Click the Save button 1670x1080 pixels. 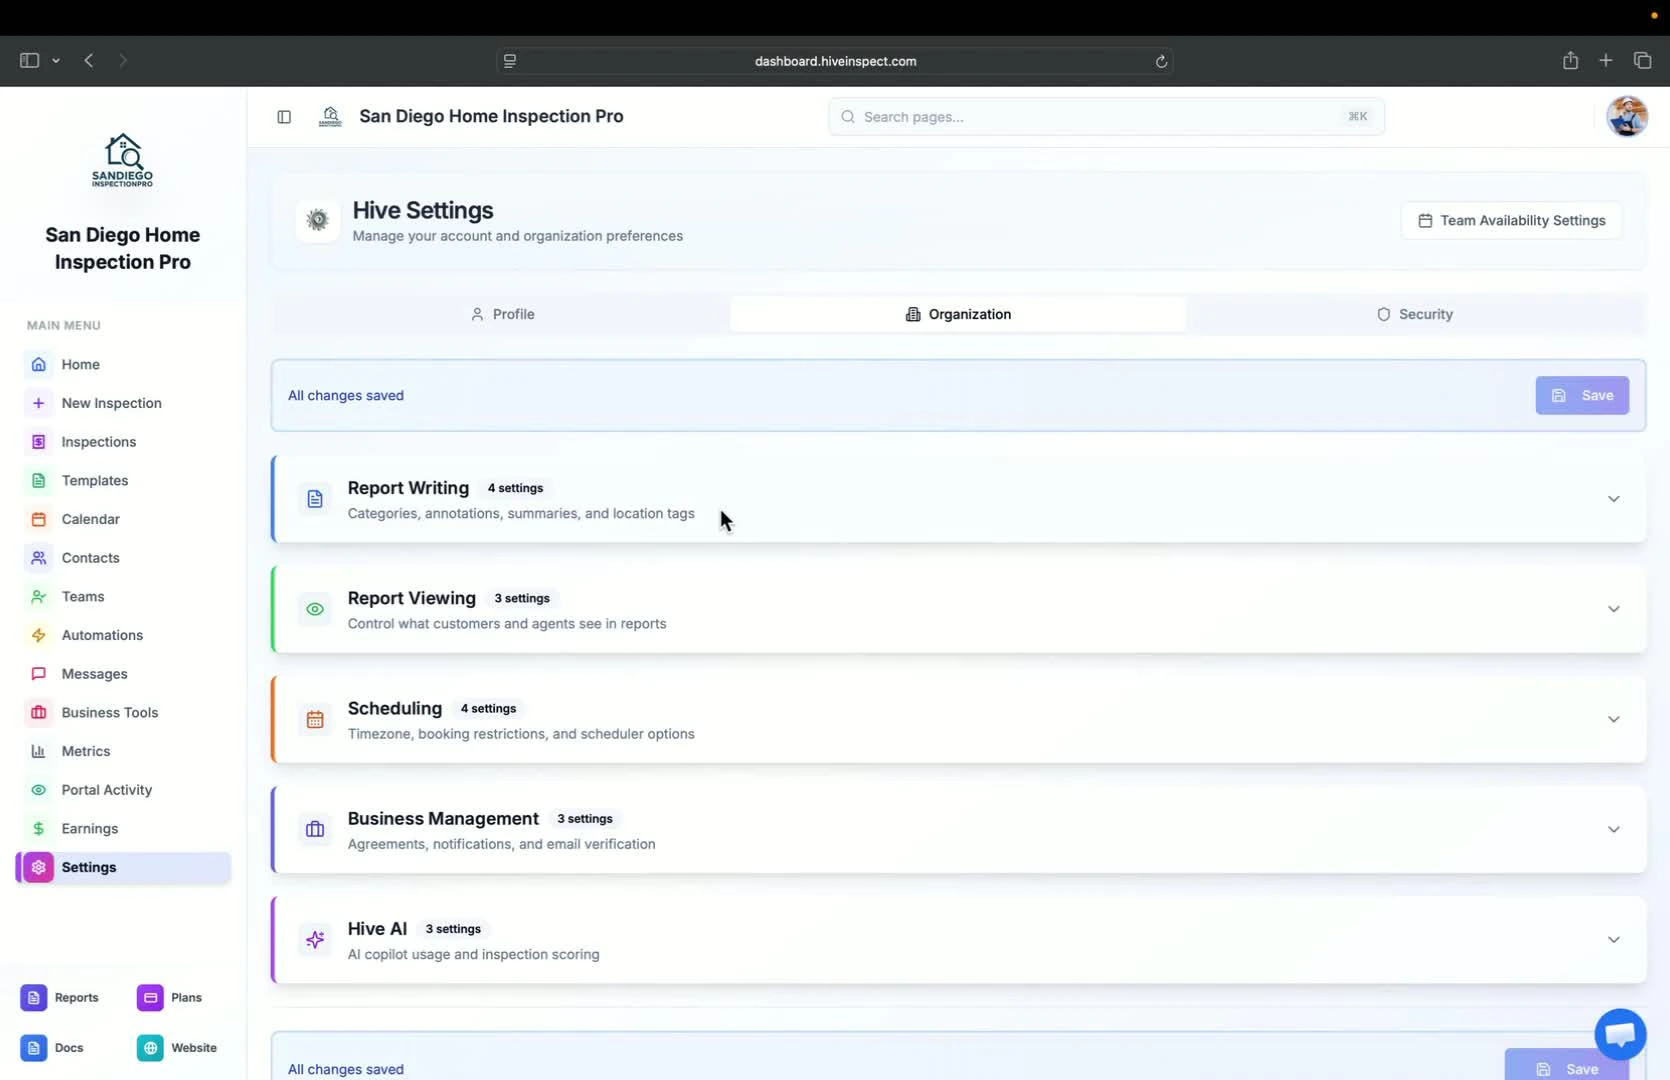[1582, 395]
